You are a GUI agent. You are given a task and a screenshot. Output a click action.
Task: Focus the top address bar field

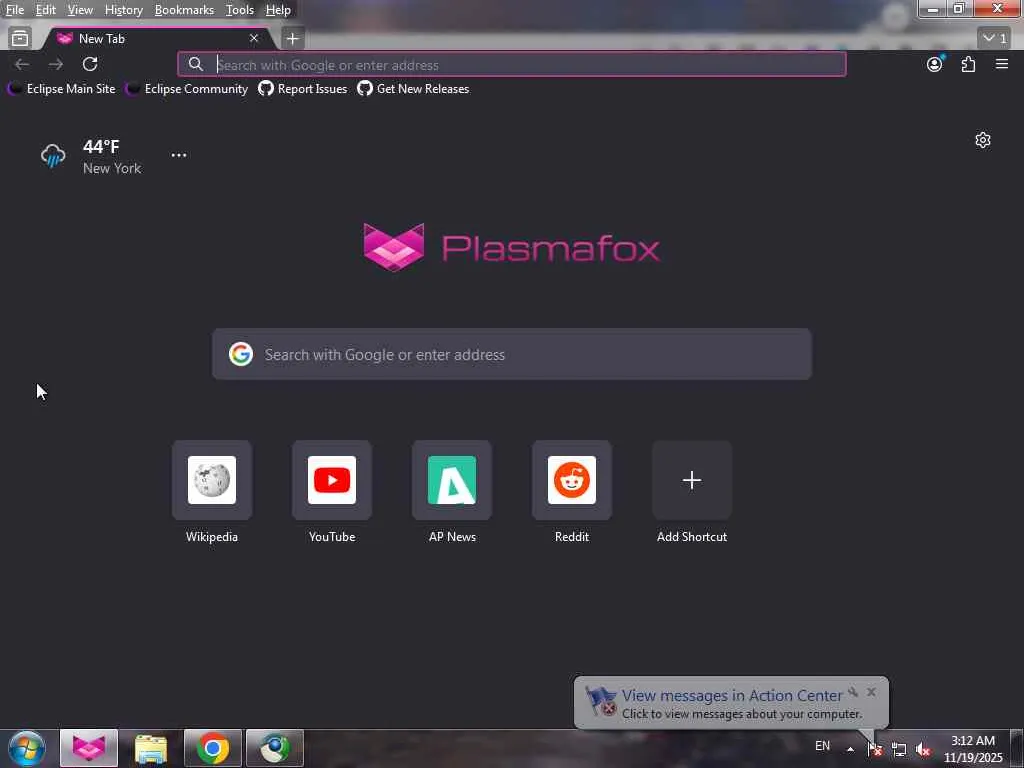(512, 64)
